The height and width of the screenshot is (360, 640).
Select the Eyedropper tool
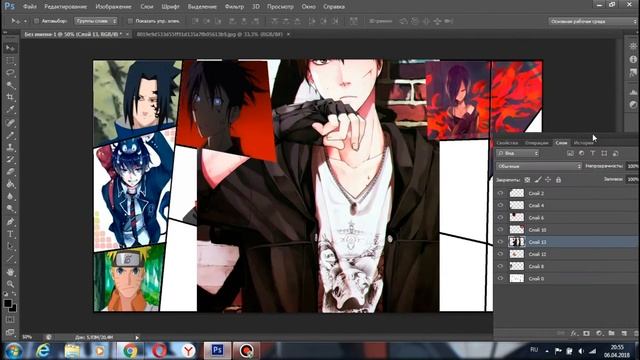click(10, 110)
